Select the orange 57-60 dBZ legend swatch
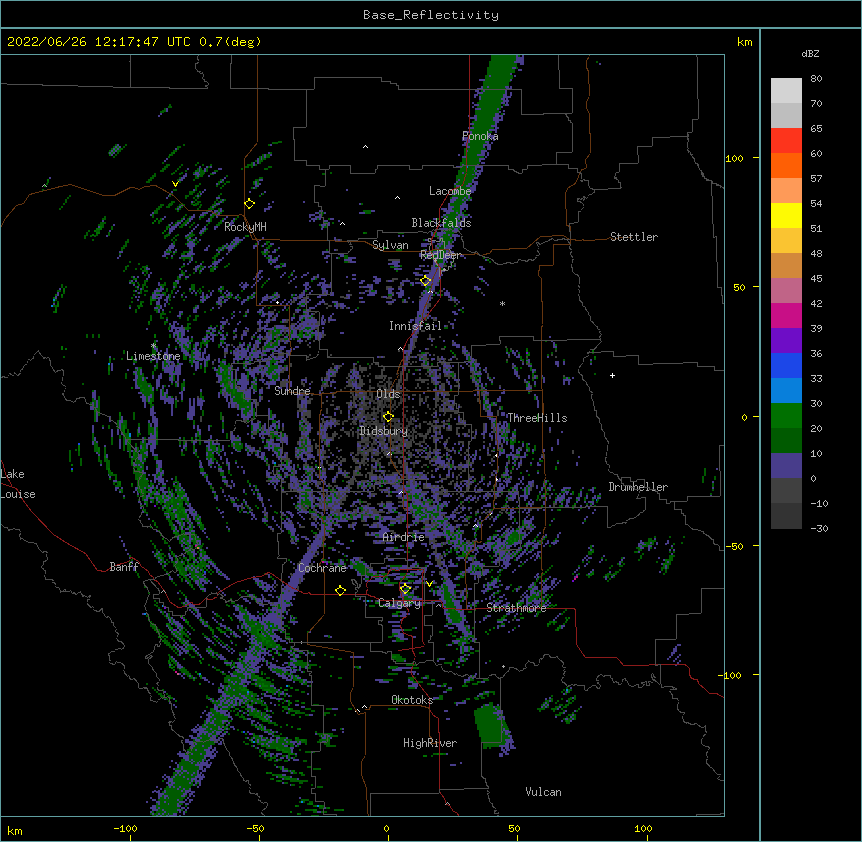The image size is (862, 842). click(786, 165)
